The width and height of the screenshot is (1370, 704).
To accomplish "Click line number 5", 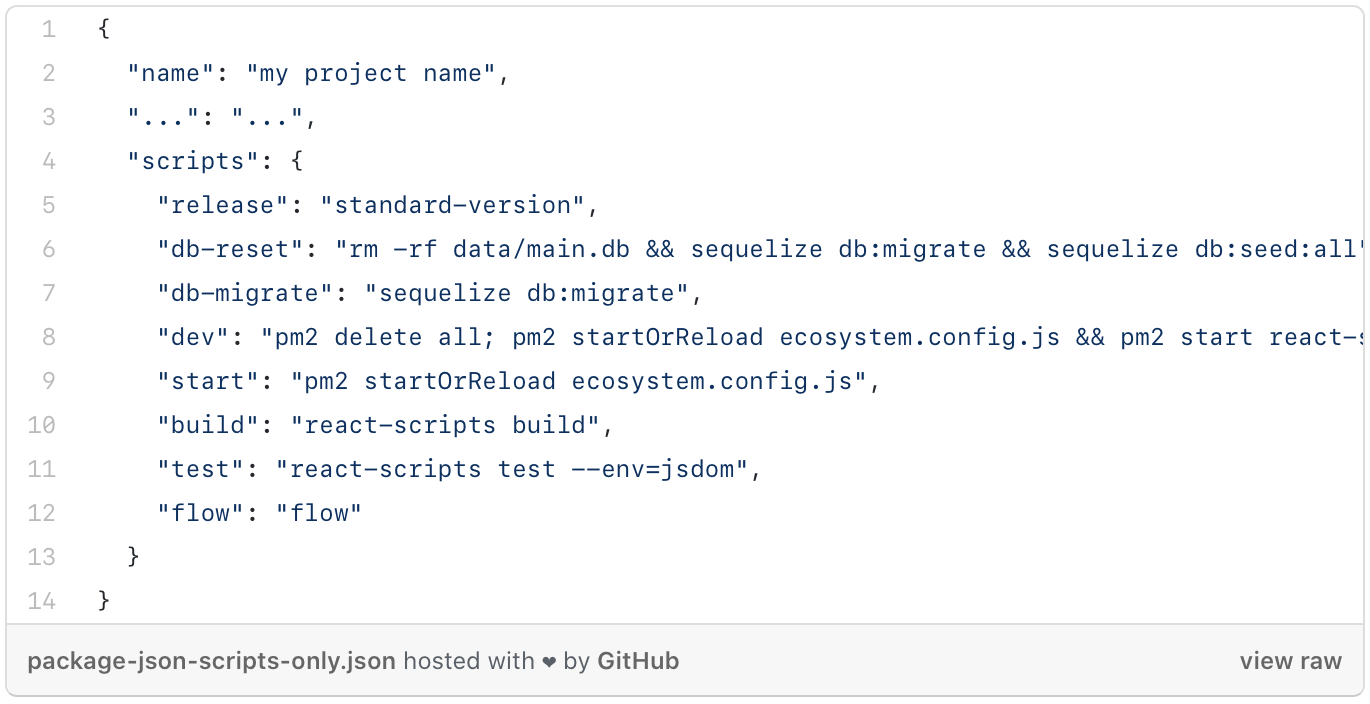I will [49, 205].
